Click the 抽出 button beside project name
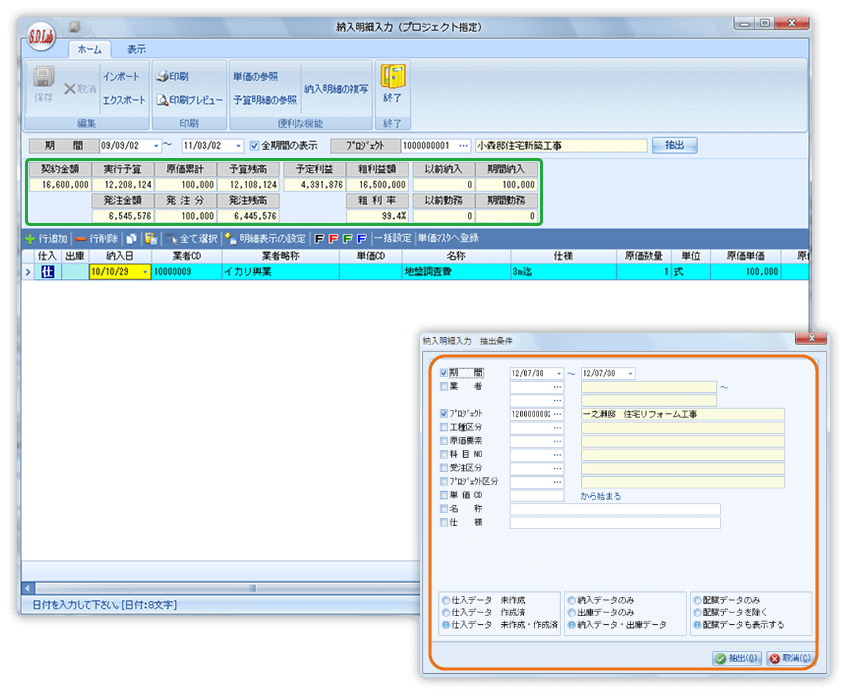This screenshot has height=694, width=848. 674,145
